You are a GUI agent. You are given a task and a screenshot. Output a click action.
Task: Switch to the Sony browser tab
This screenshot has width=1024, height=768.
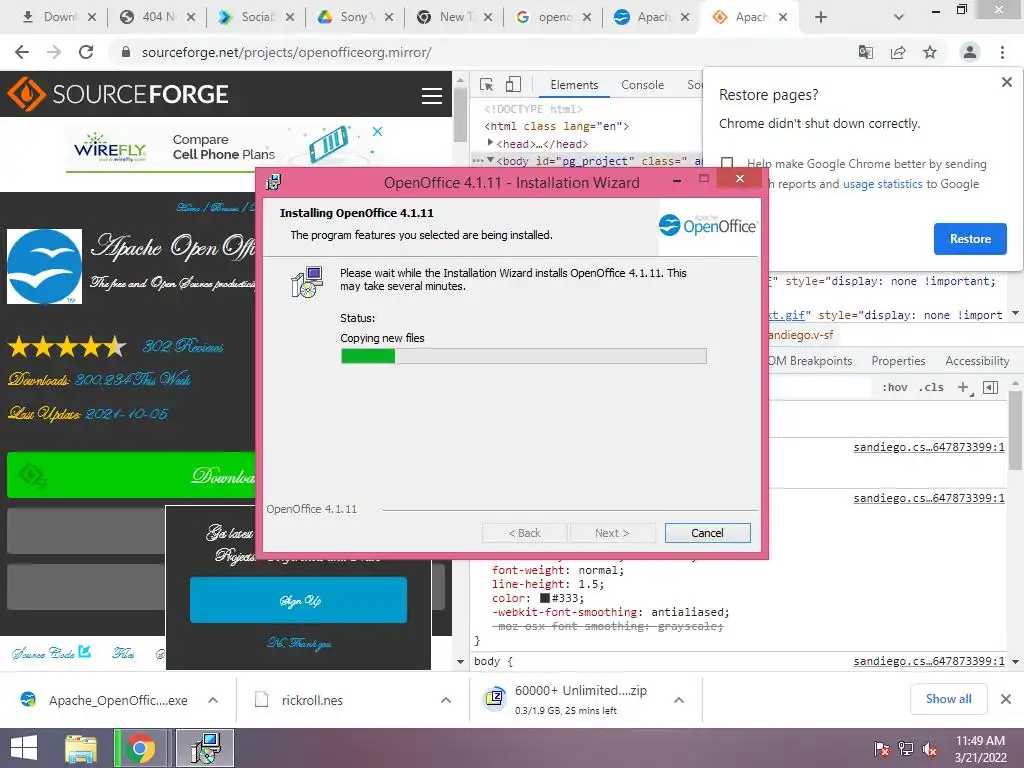click(354, 17)
